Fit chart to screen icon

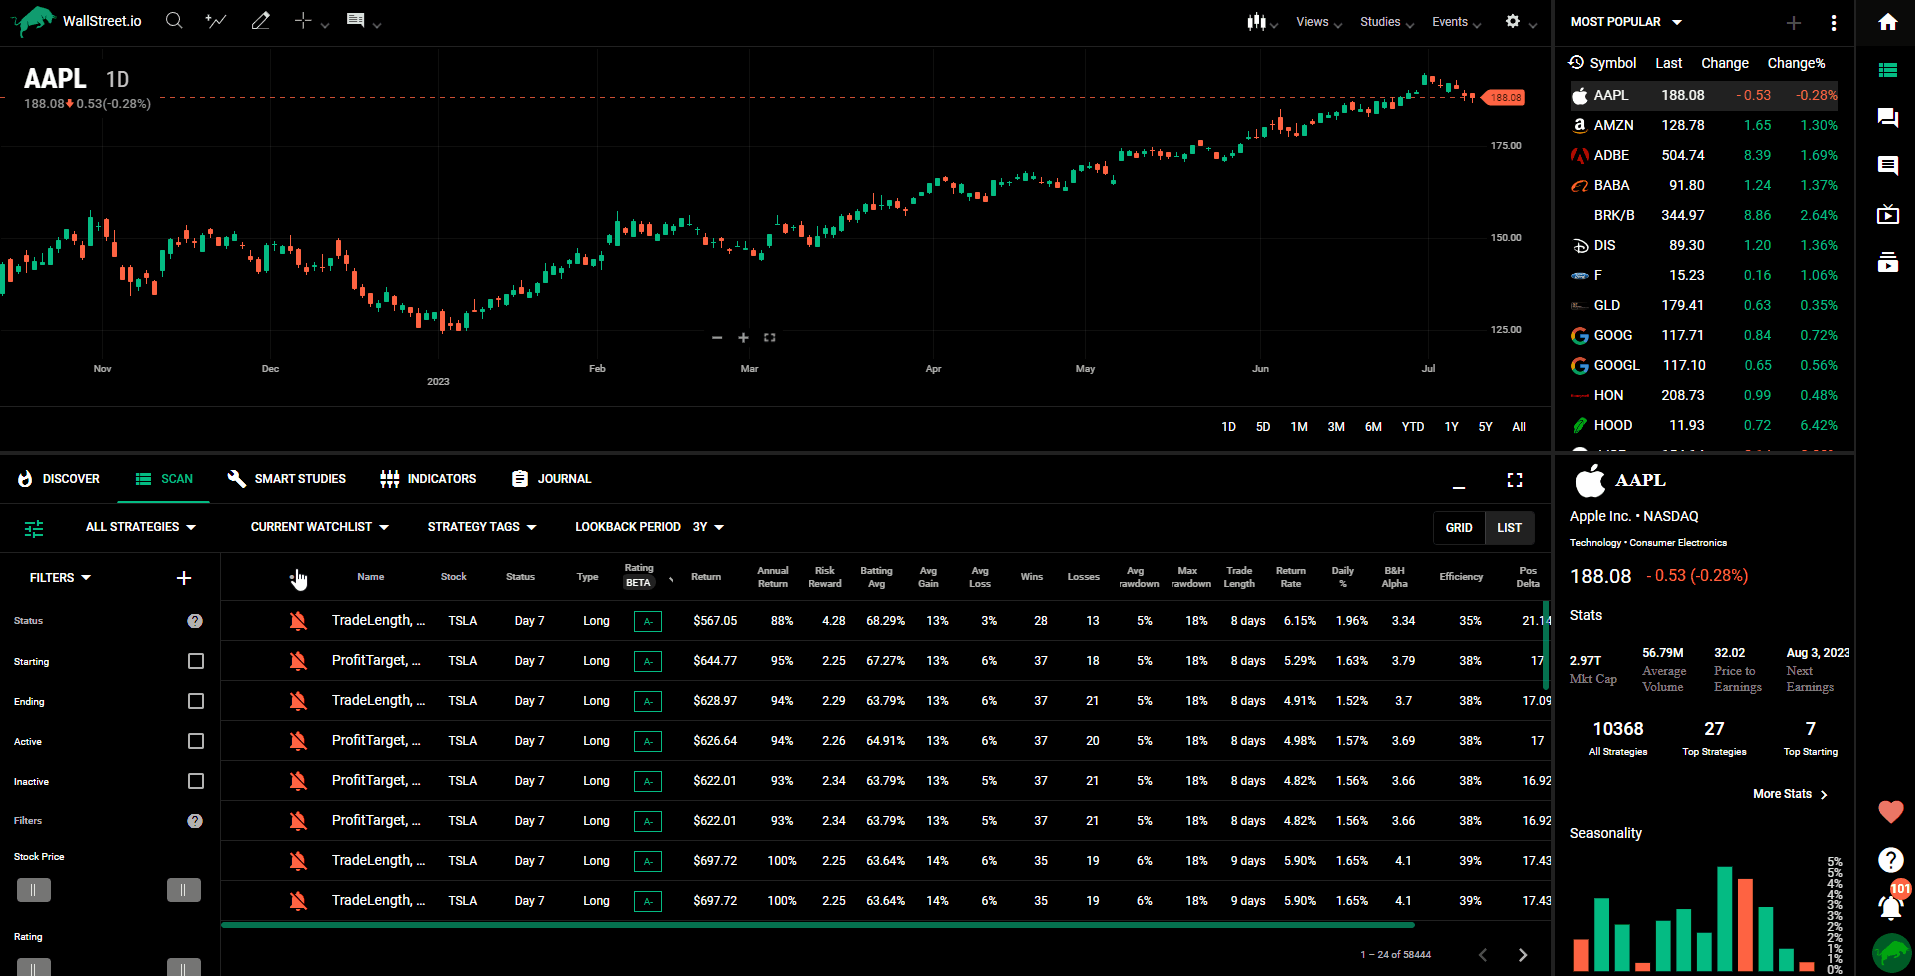point(770,338)
